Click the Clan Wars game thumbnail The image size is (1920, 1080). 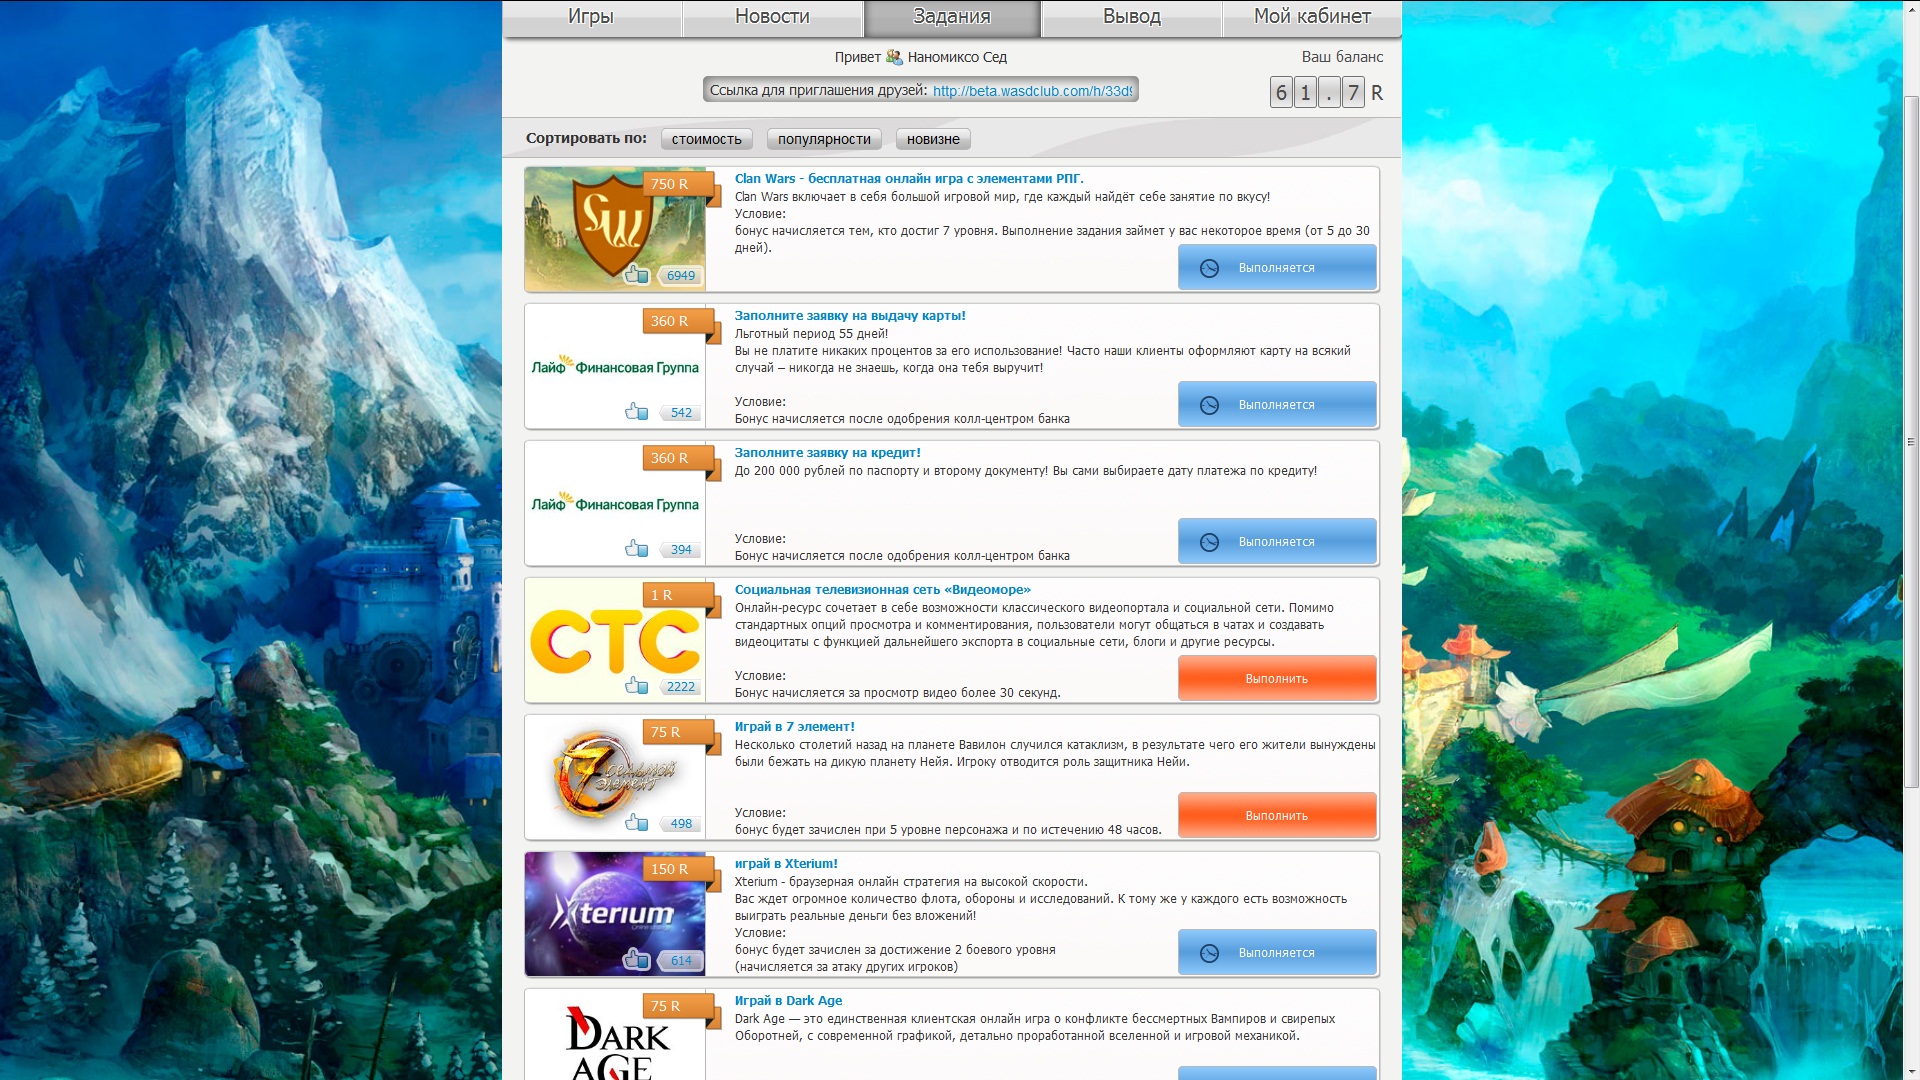(615, 229)
